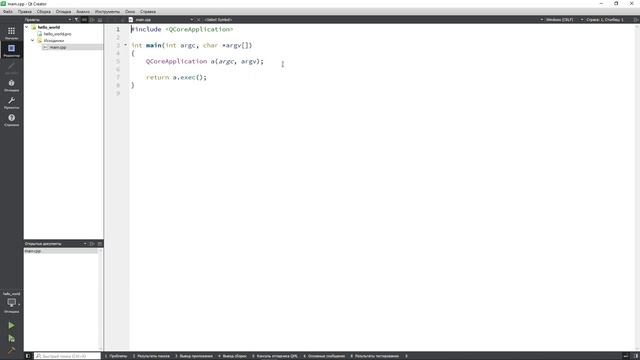Viewport: 640px width, 360px height.
Task: Select main.cpp in the project tree
Action: click(58, 47)
